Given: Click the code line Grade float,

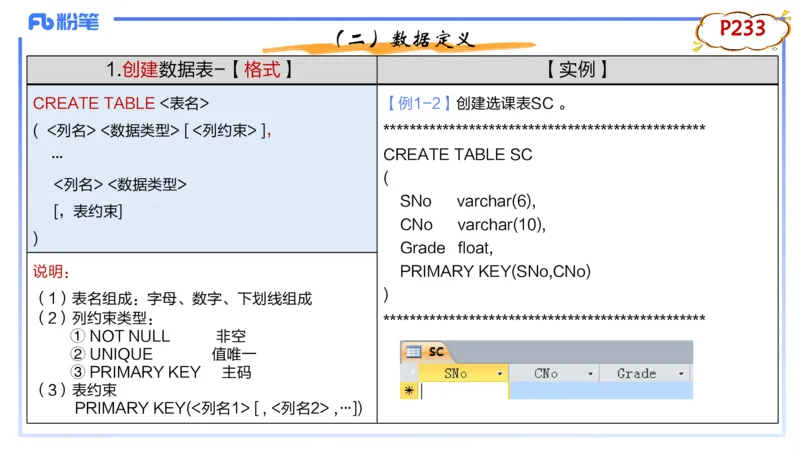Looking at the screenshot, I should [x=446, y=248].
